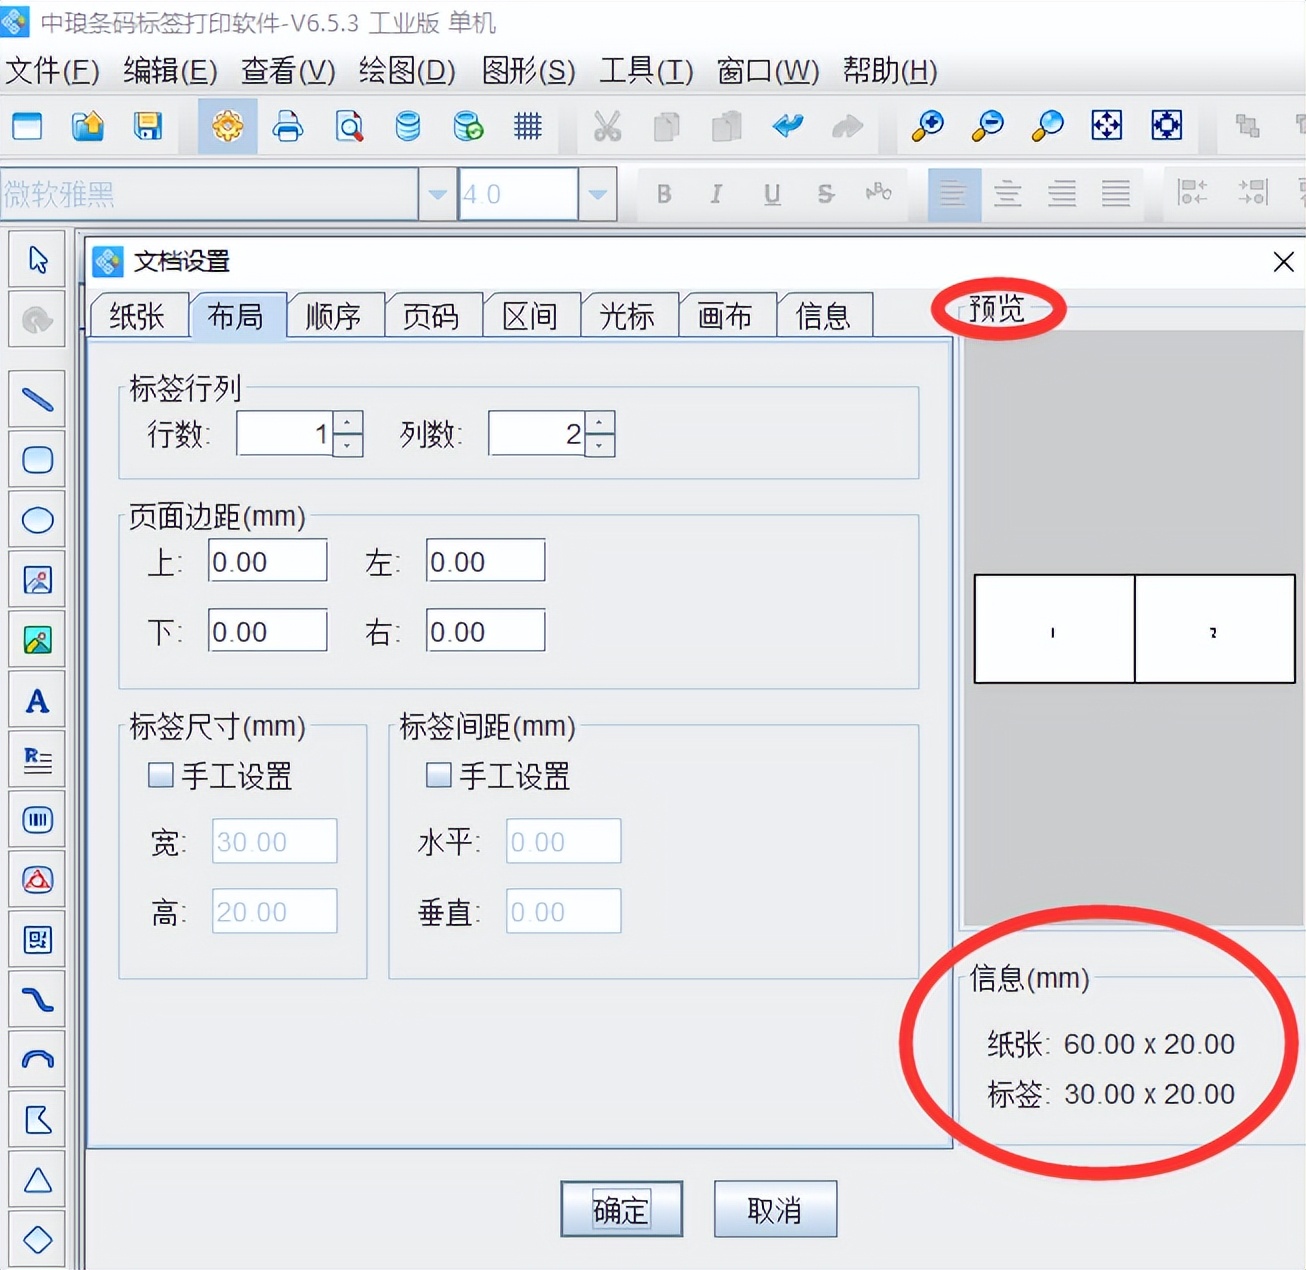Open the print icon in toolbar
Image resolution: width=1306 pixels, height=1270 pixels.
(288, 126)
